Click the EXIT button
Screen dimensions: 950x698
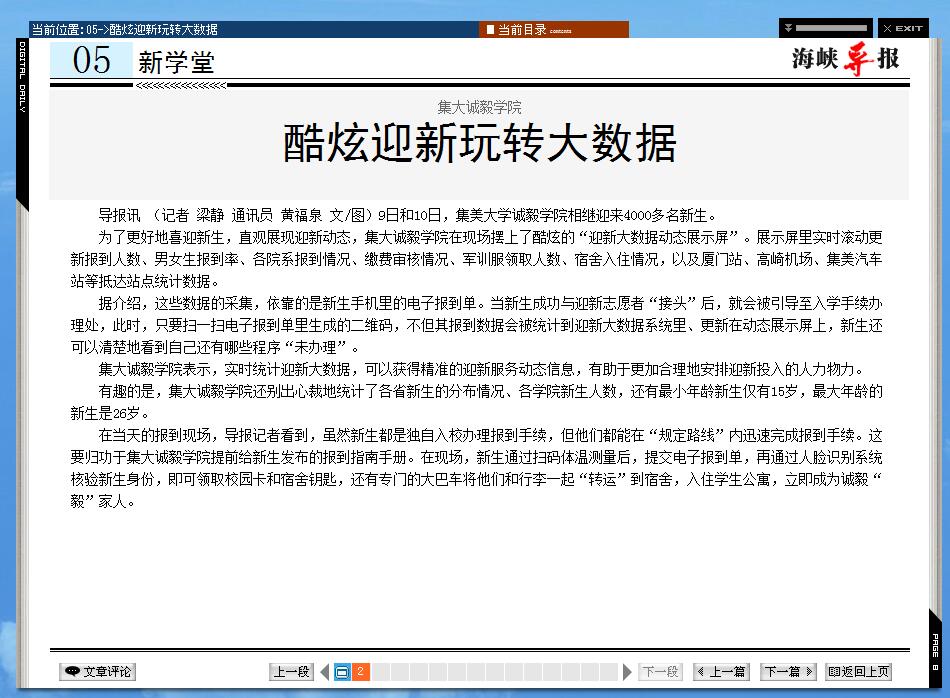point(903,28)
